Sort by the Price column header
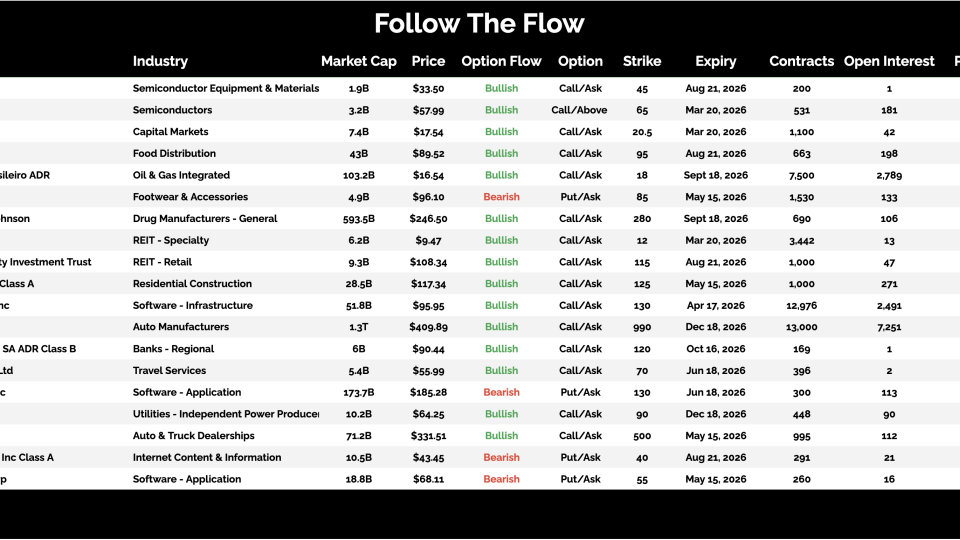 click(428, 61)
